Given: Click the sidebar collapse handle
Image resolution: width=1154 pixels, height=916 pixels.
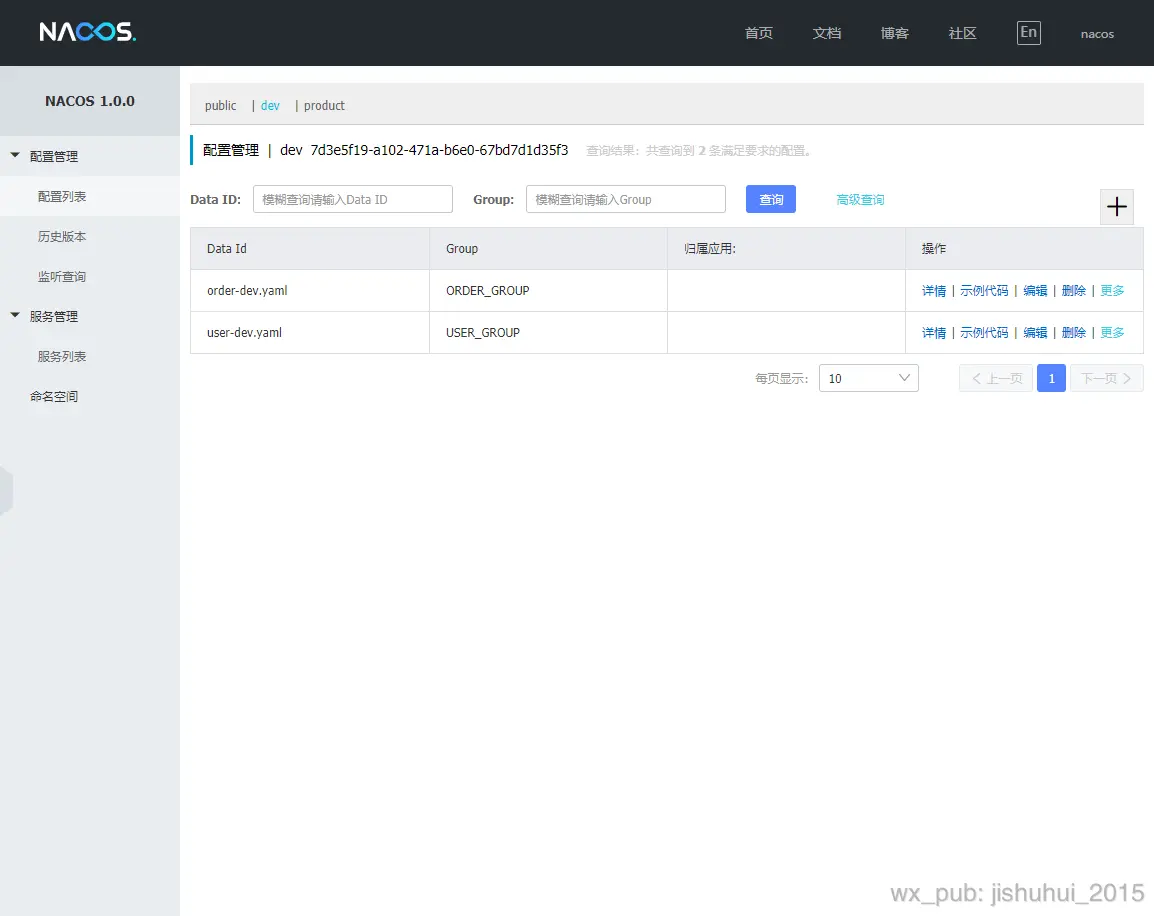Looking at the screenshot, I should click(6, 489).
